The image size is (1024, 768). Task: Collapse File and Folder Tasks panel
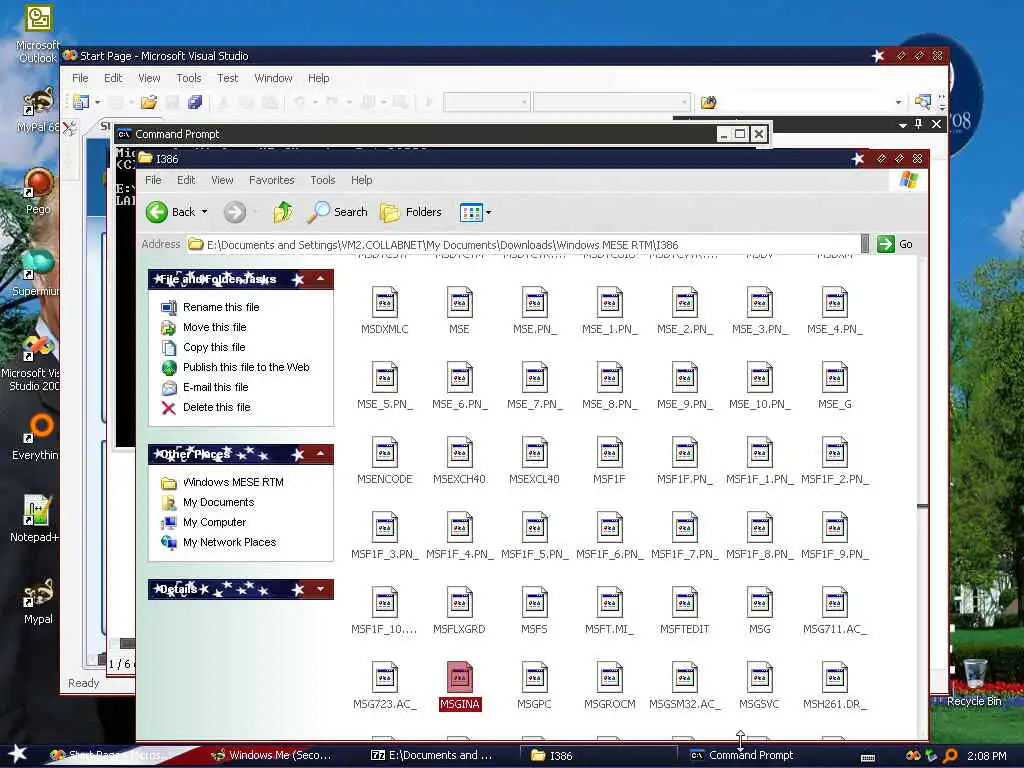click(x=321, y=279)
